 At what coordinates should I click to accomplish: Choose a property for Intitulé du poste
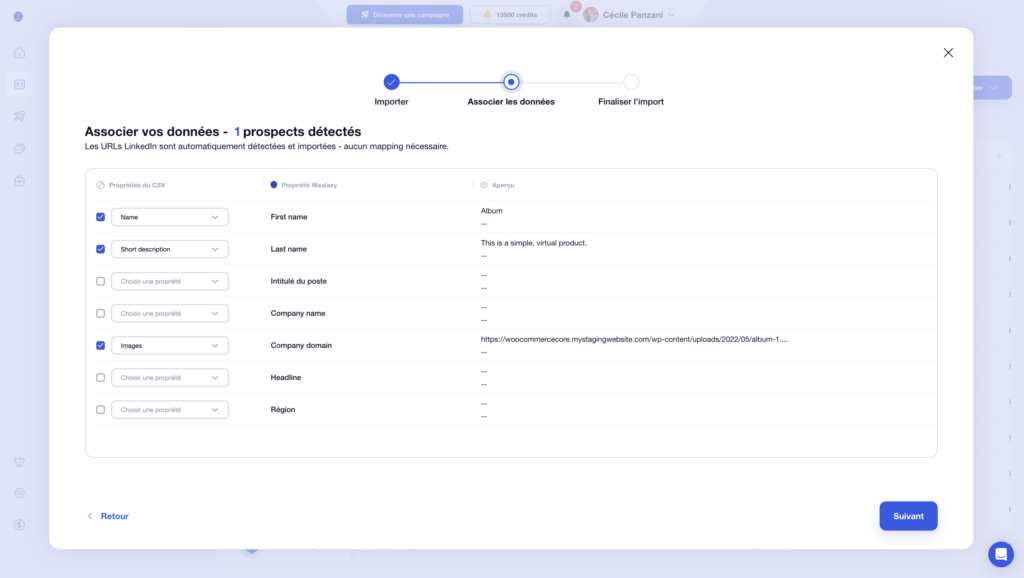170,281
